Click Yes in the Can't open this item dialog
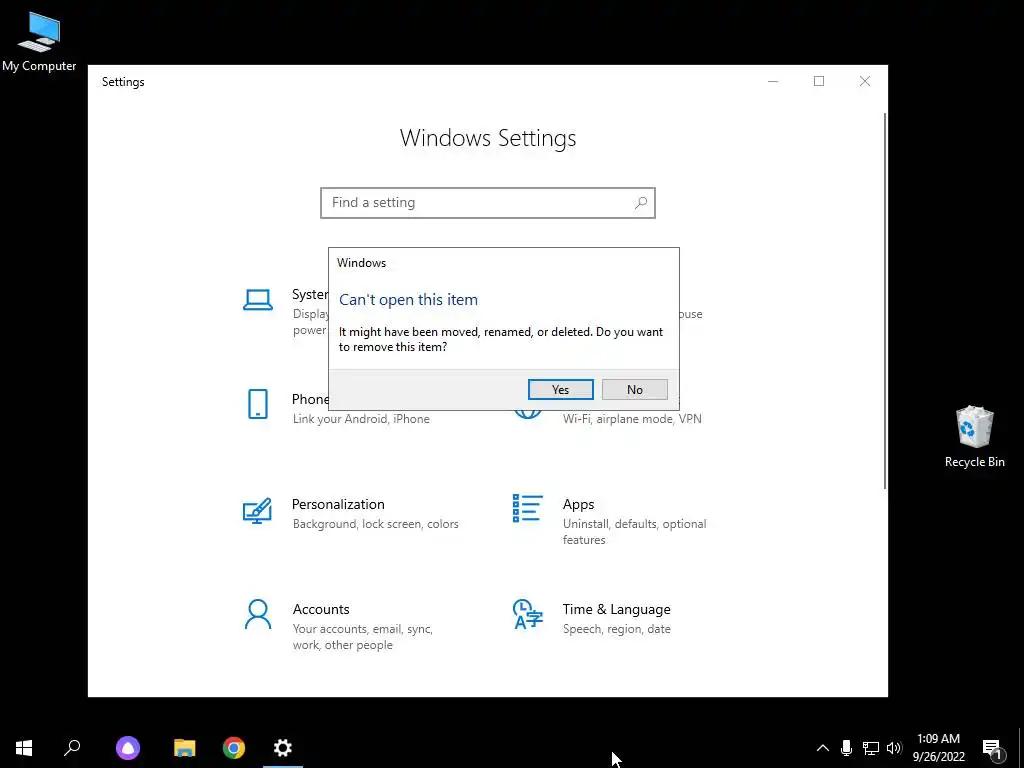 (560, 389)
